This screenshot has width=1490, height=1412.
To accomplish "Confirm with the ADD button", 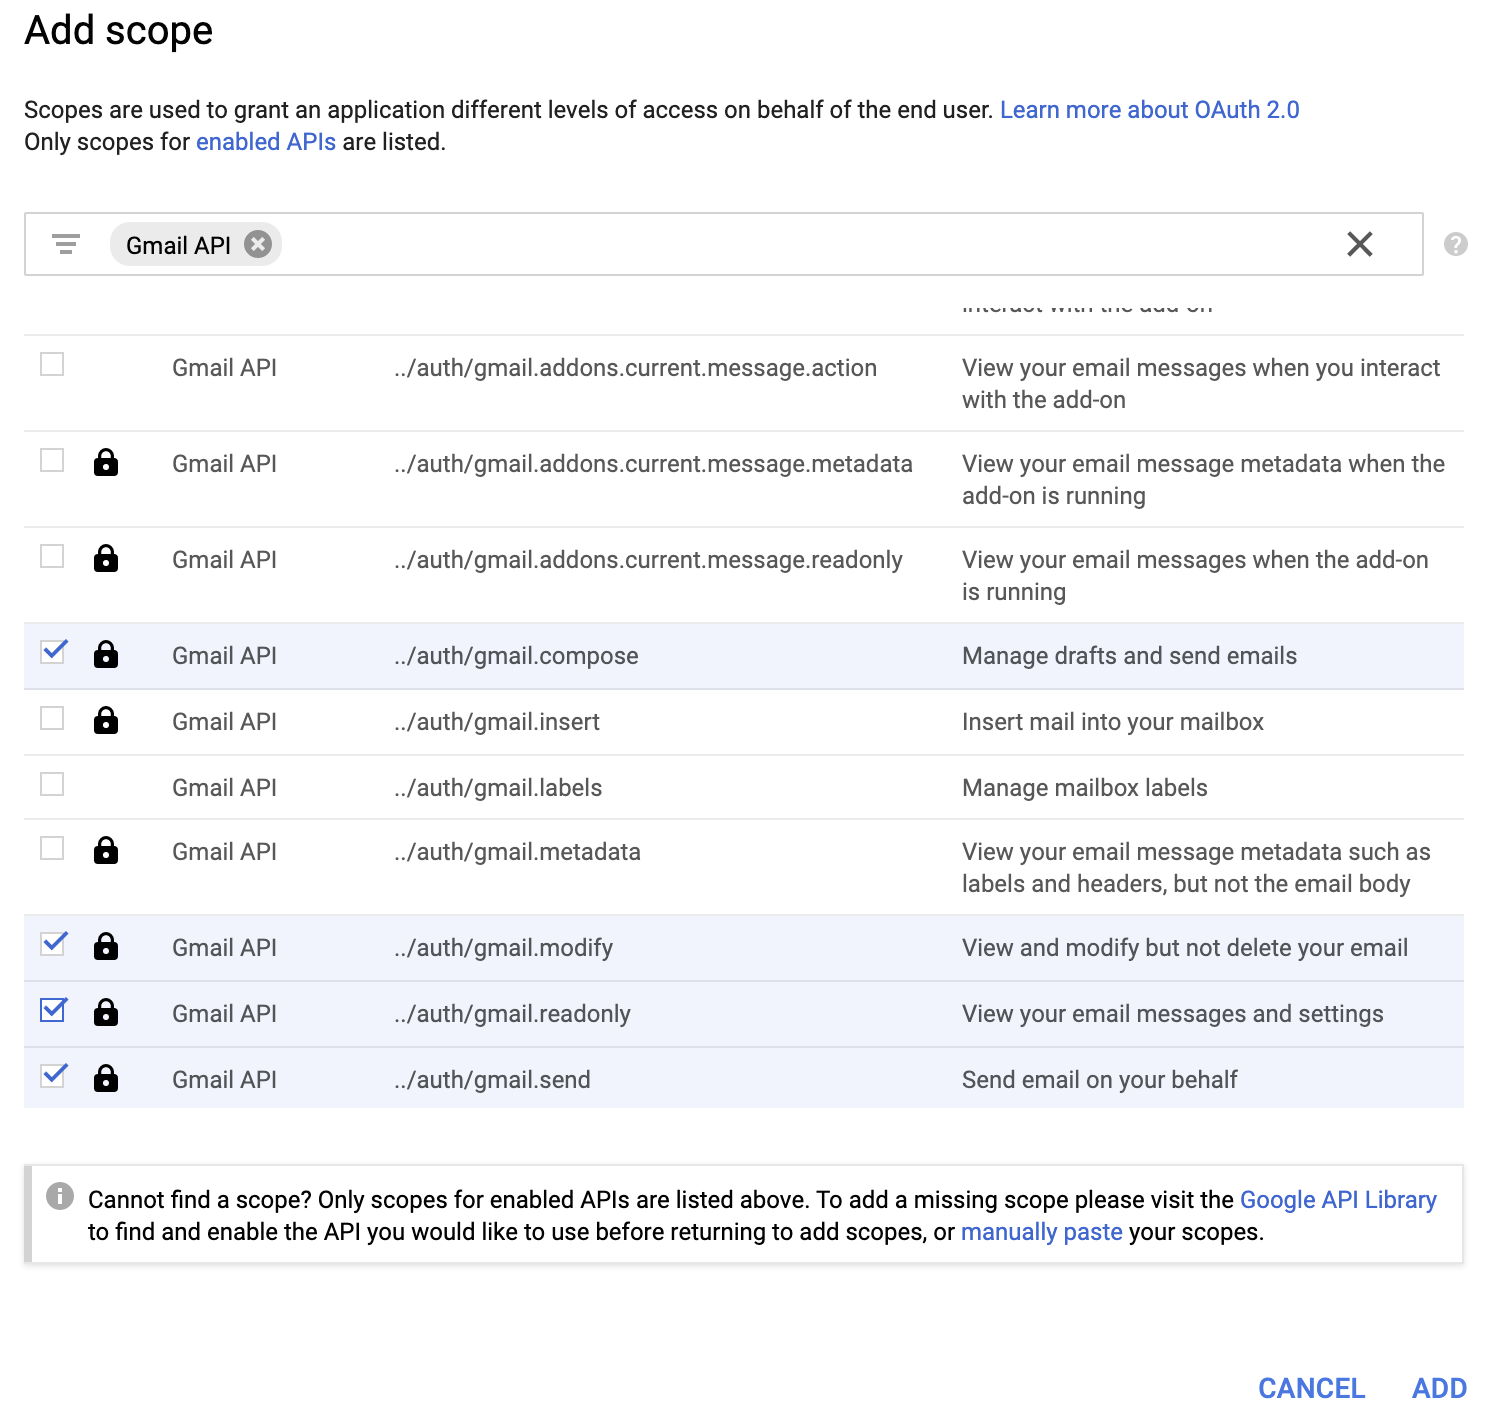I will pos(1438,1388).
